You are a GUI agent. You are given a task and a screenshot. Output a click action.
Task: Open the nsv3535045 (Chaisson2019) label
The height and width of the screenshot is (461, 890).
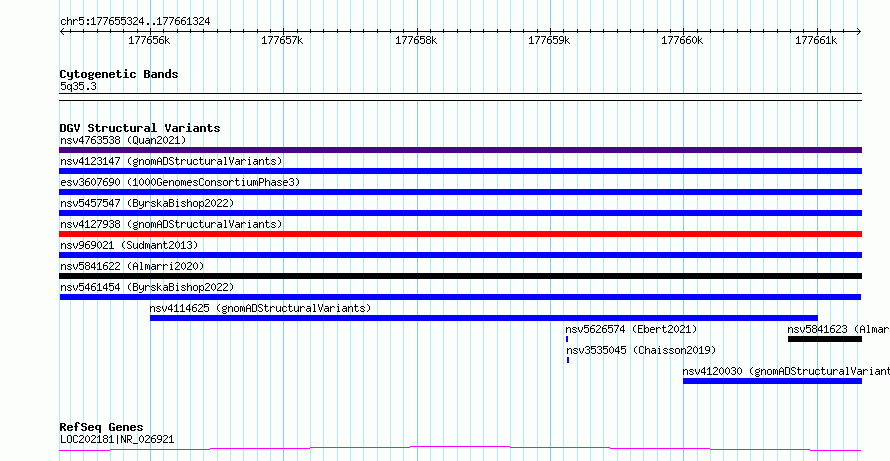coord(641,350)
